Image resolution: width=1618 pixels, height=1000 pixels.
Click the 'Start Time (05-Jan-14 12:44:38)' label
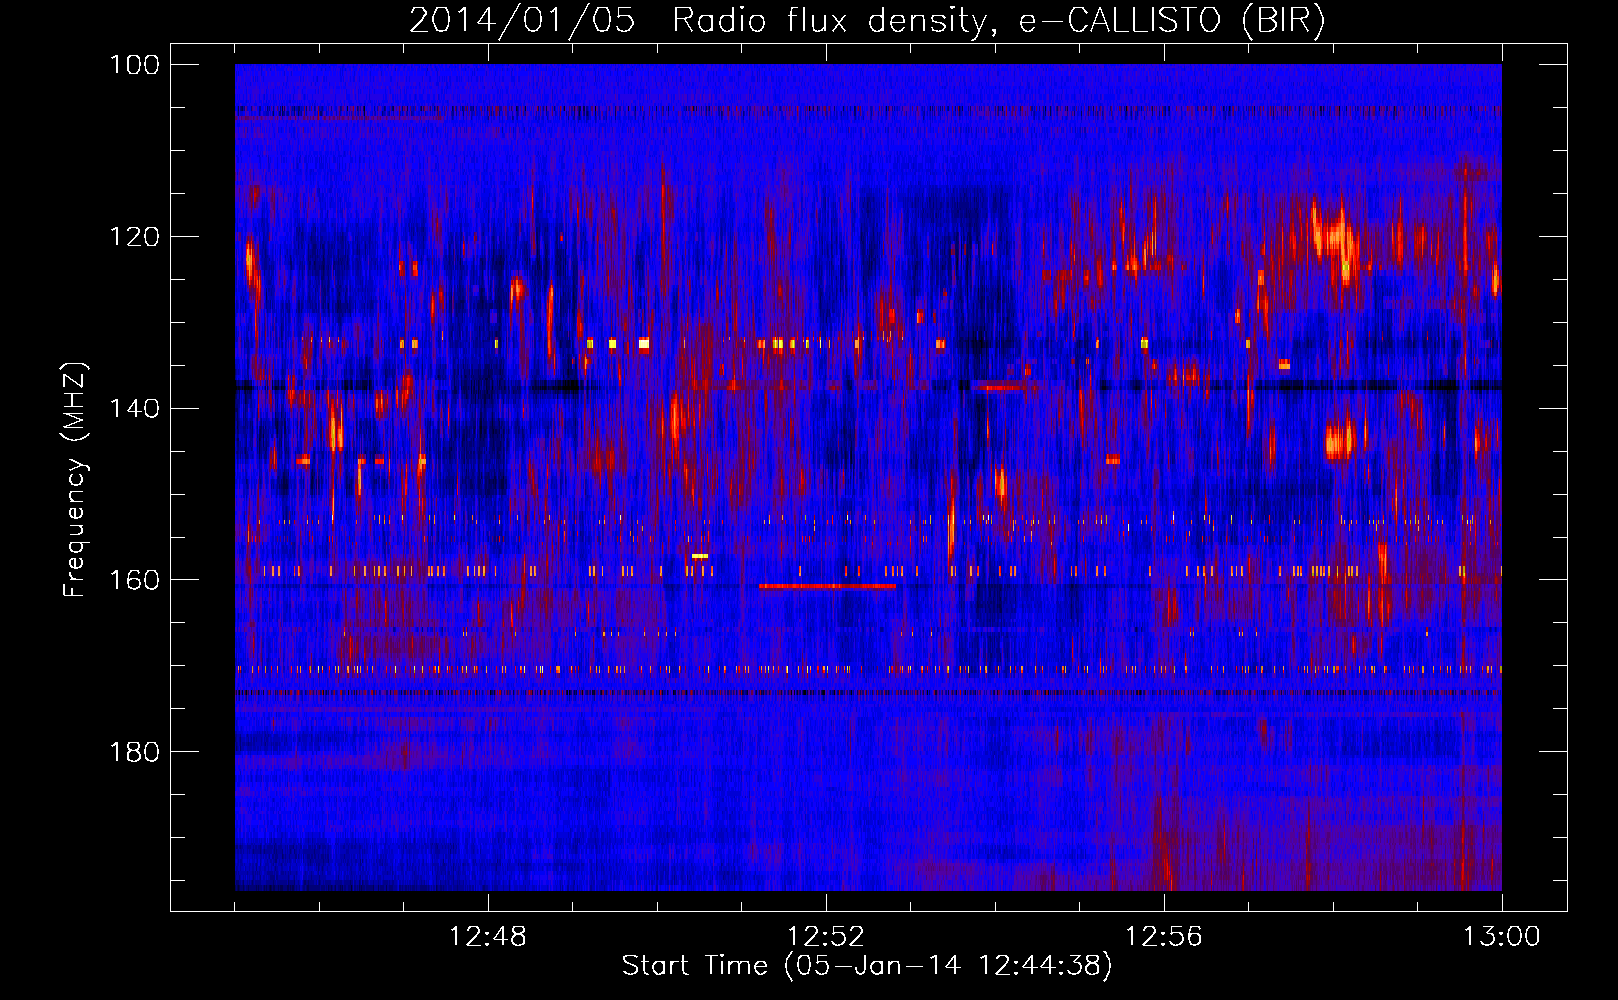point(867,966)
